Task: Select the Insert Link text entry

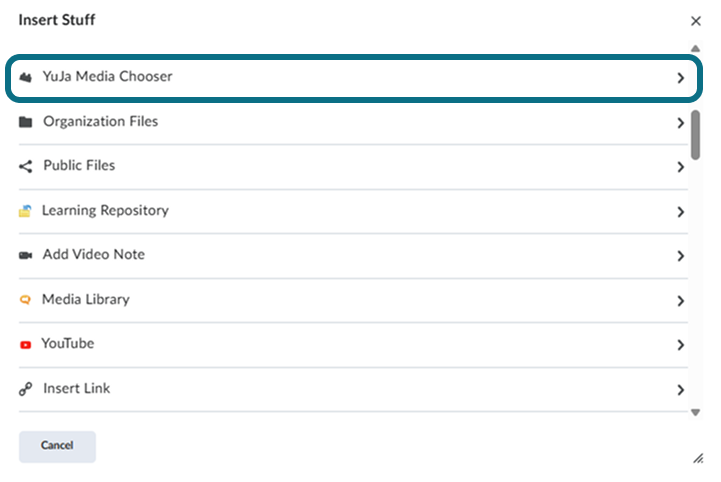Action: pyautogui.click(x=77, y=389)
